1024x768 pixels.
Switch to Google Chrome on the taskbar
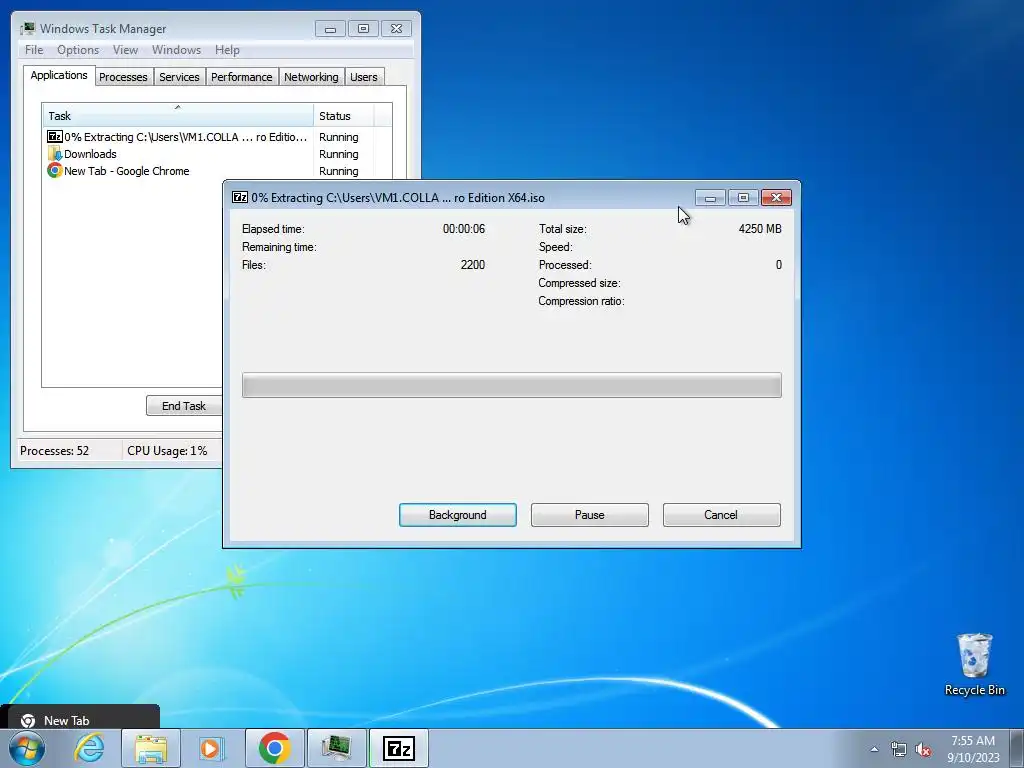274,748
